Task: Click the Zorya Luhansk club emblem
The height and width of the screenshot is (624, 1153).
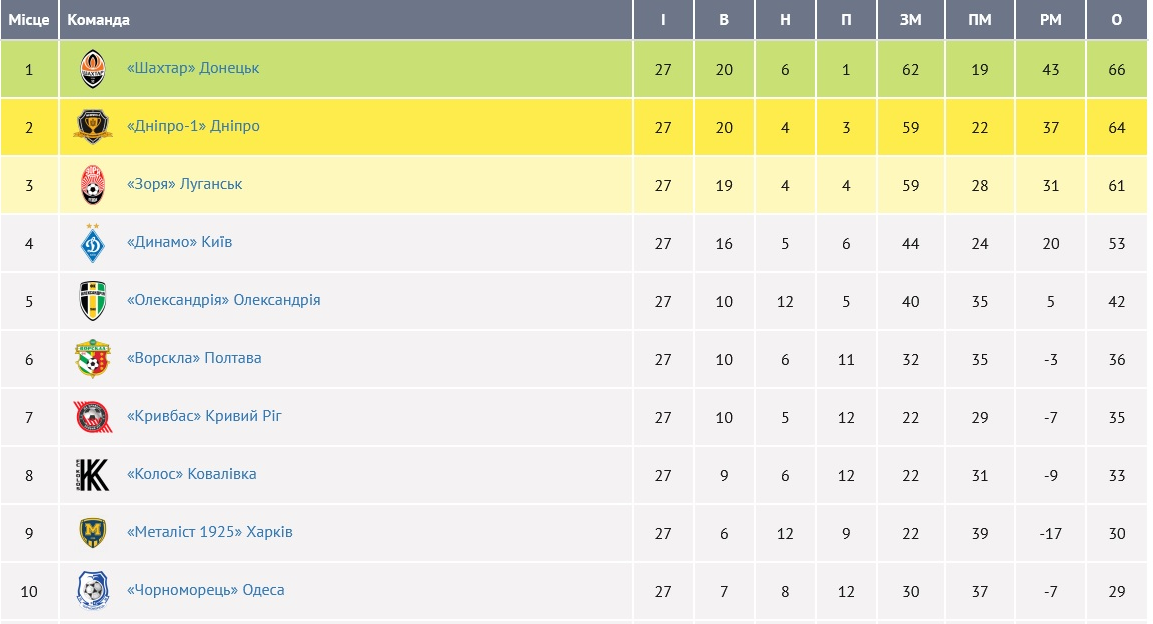Action: (93, 185)
